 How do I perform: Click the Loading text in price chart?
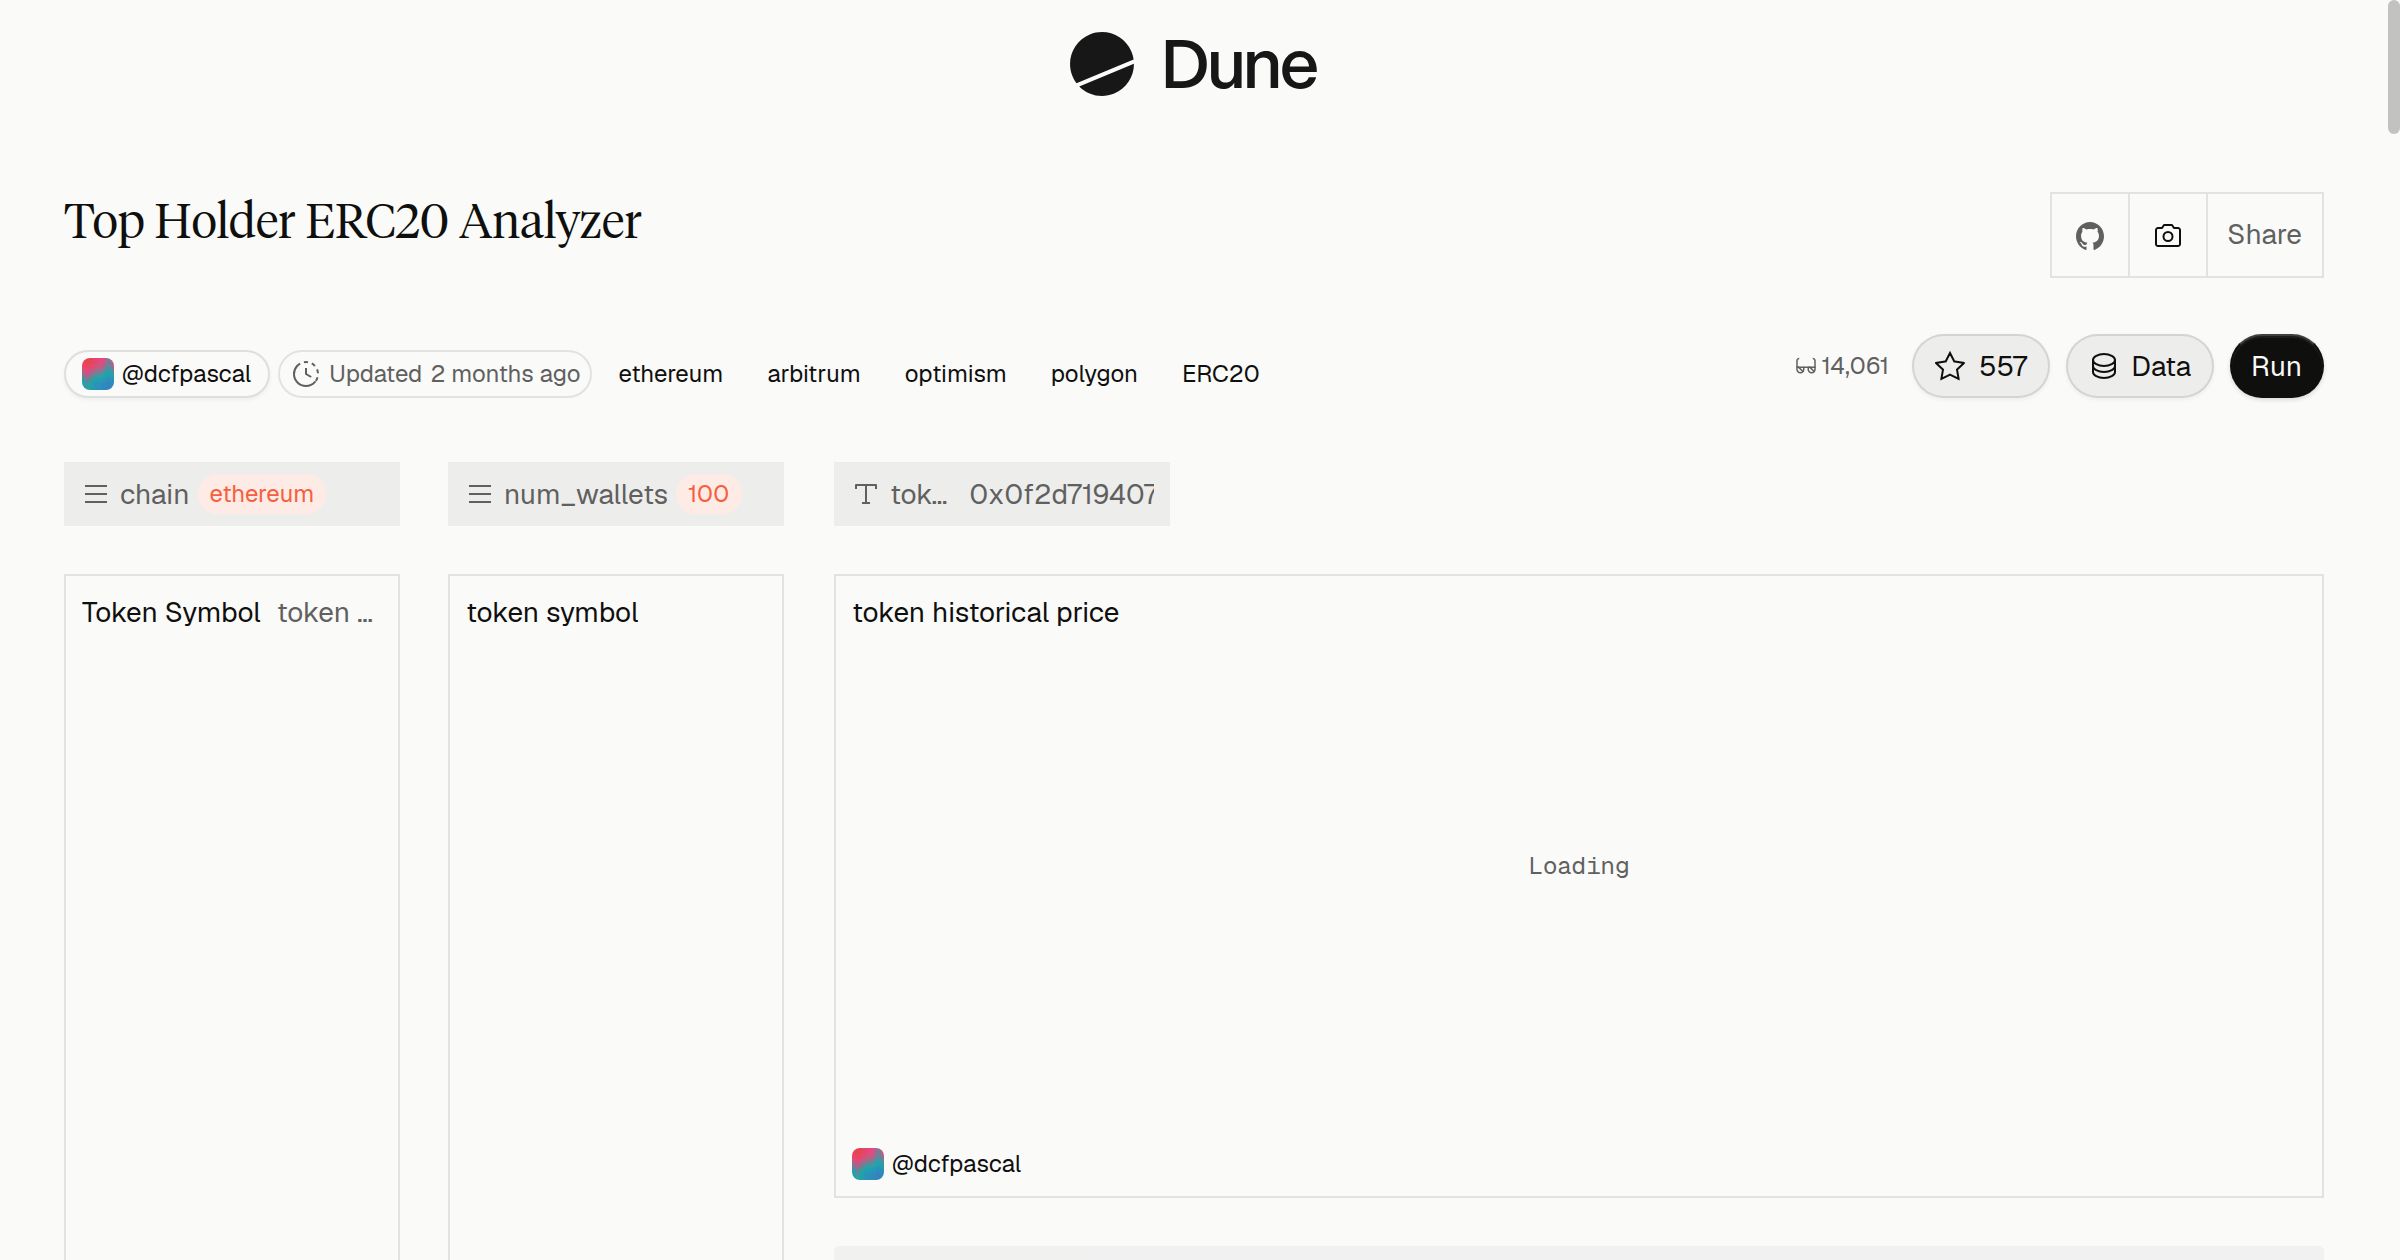point(1578,866)
